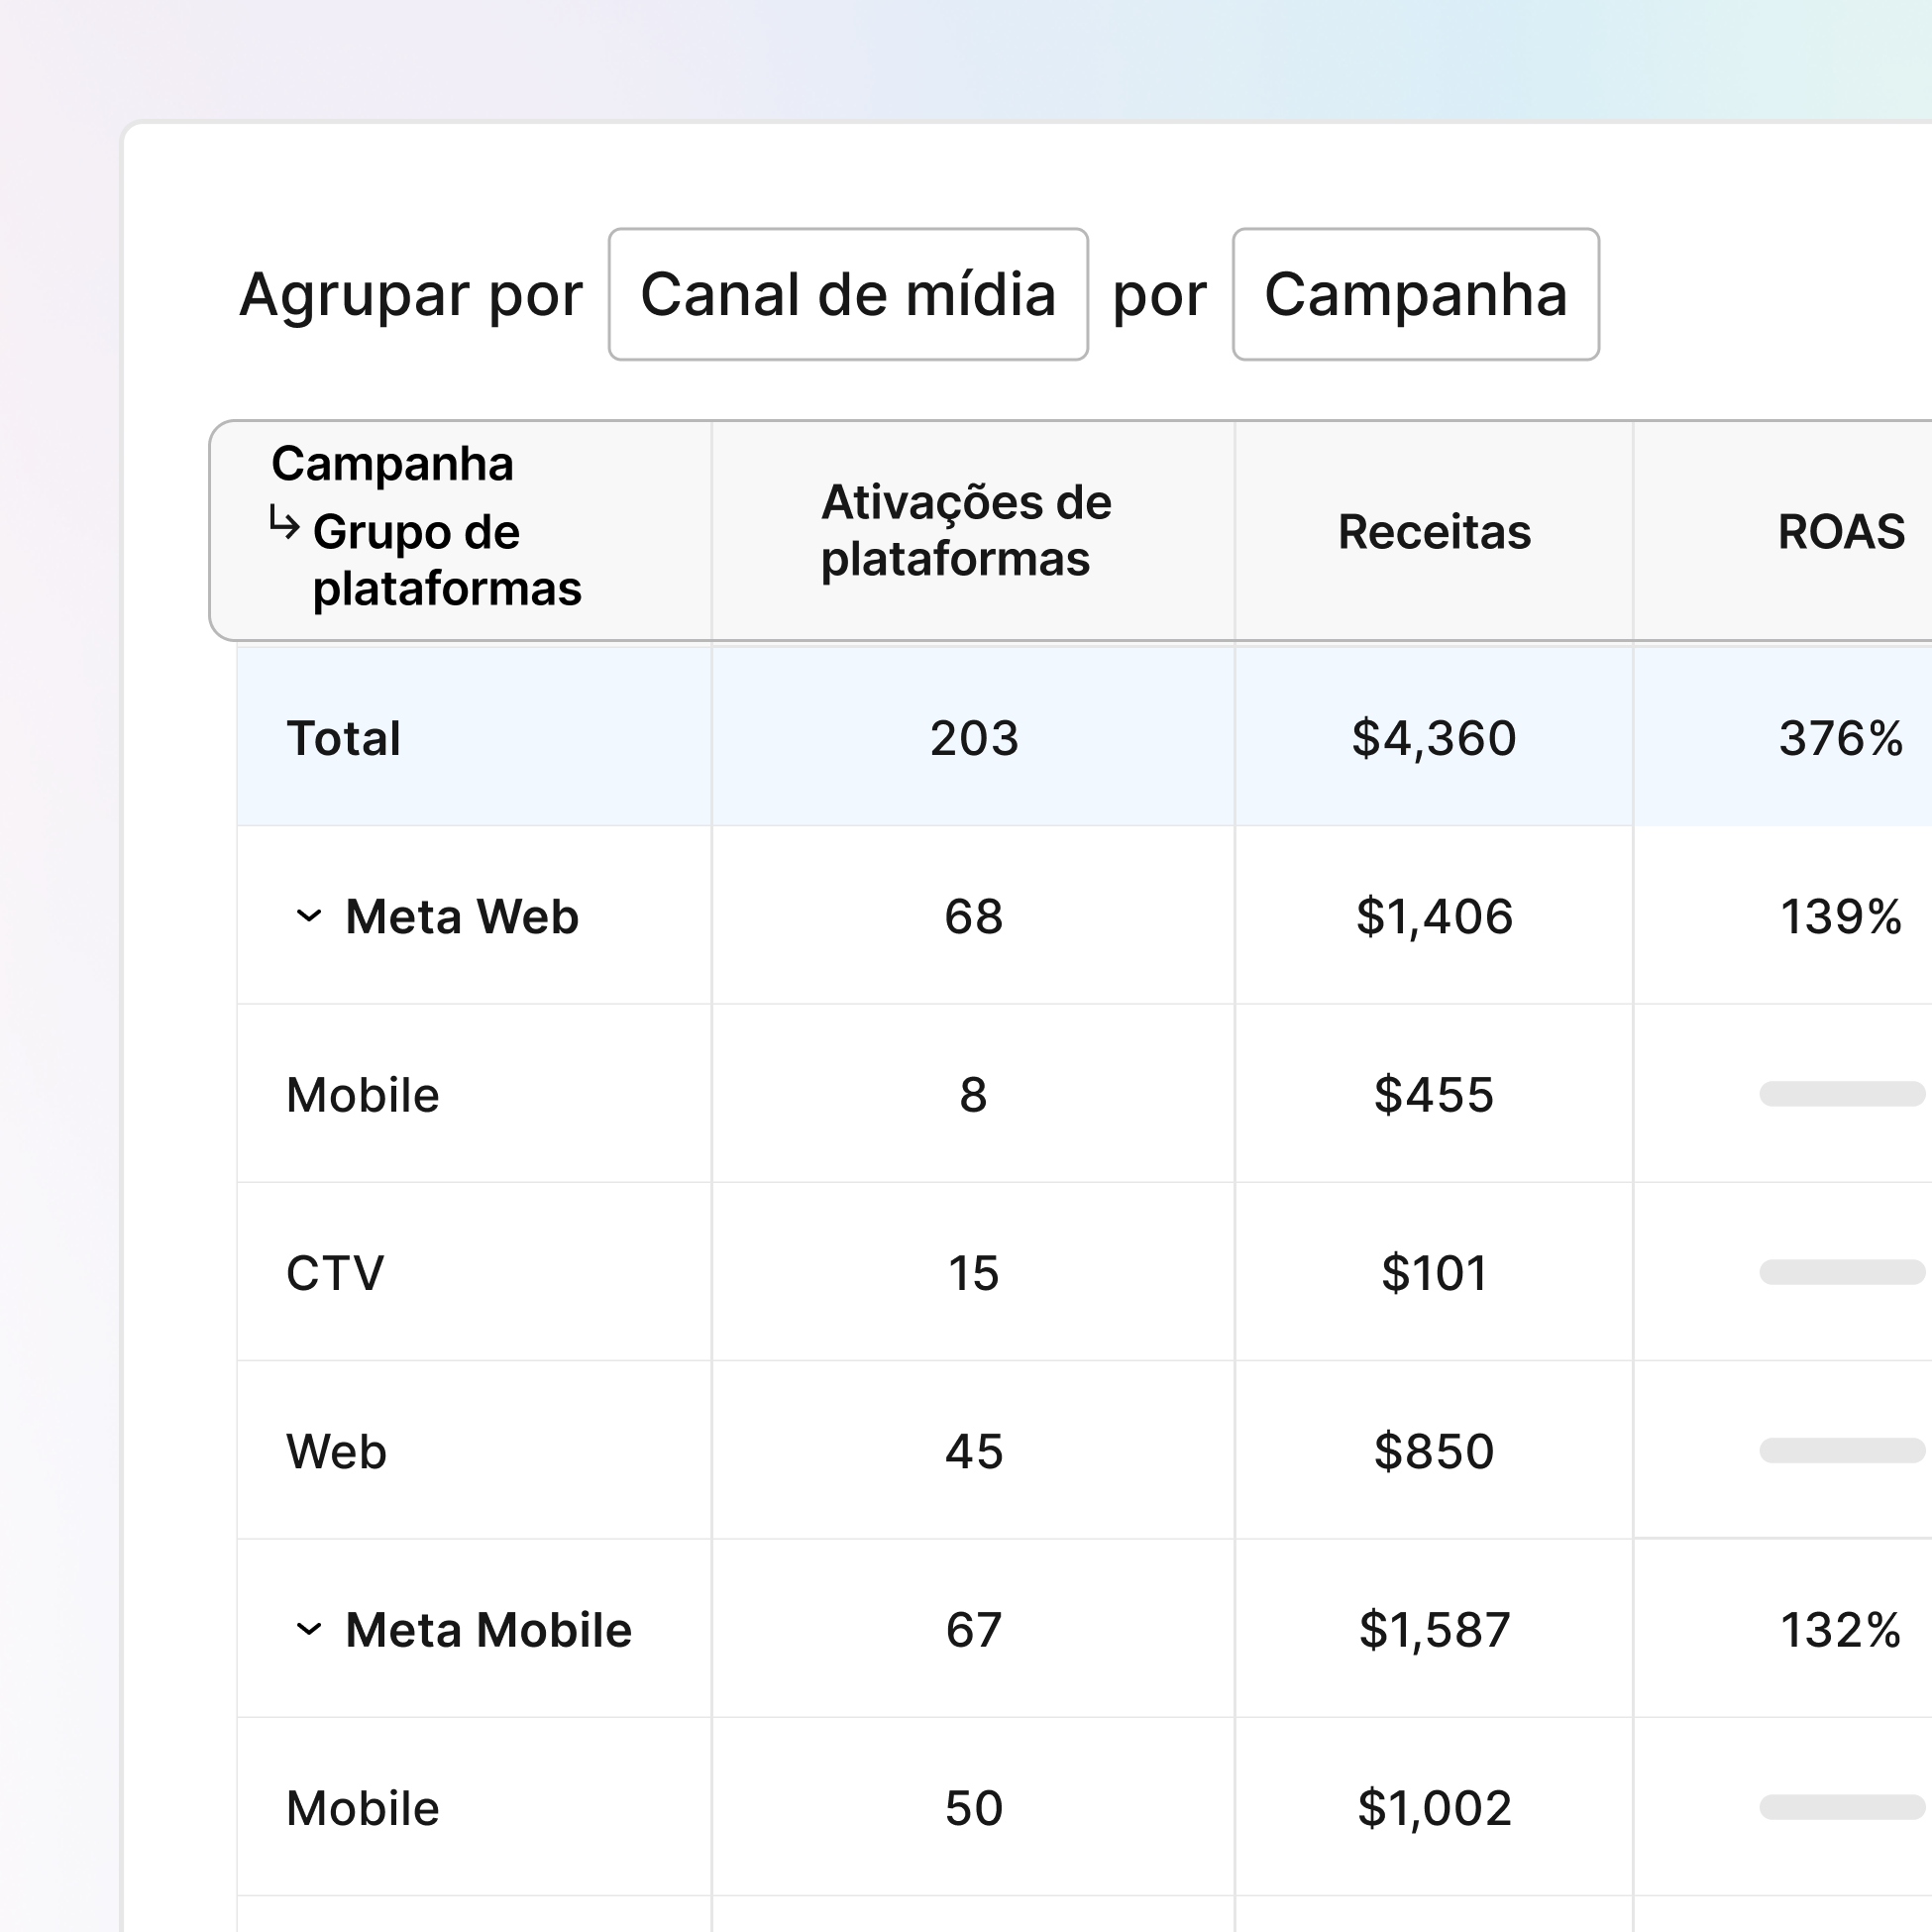This screenshot has width=1932, height=1932.
Task: Click the CTV platform group row
Action: click(x=335, y=1273)
